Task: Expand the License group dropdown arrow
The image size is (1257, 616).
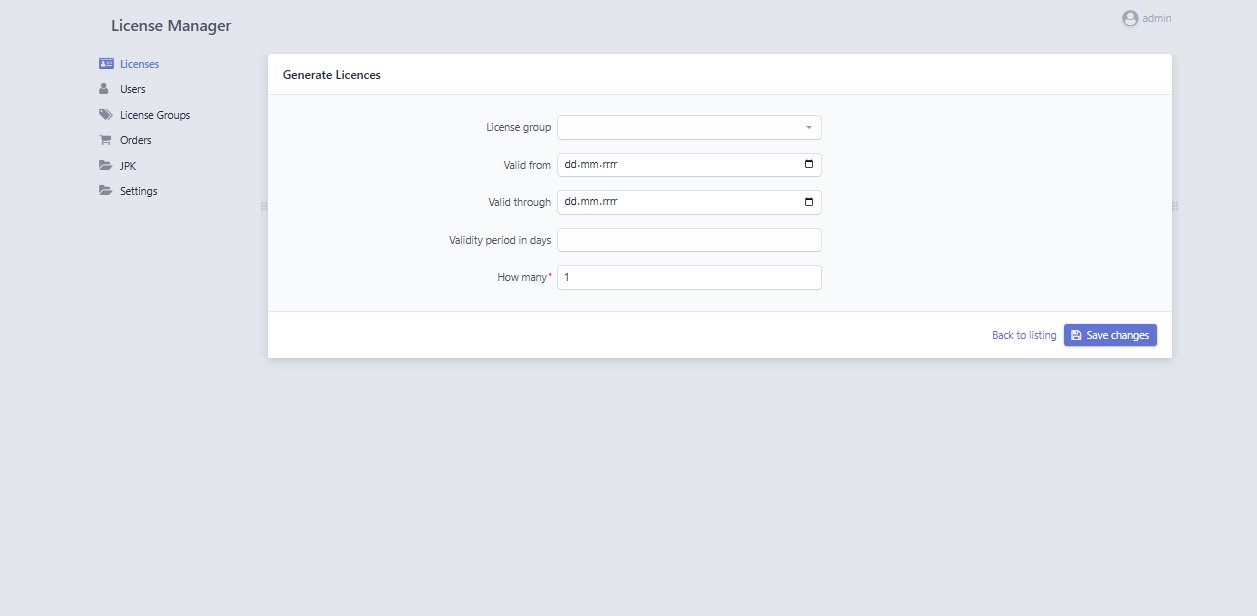Action: (x=808, y=128)
